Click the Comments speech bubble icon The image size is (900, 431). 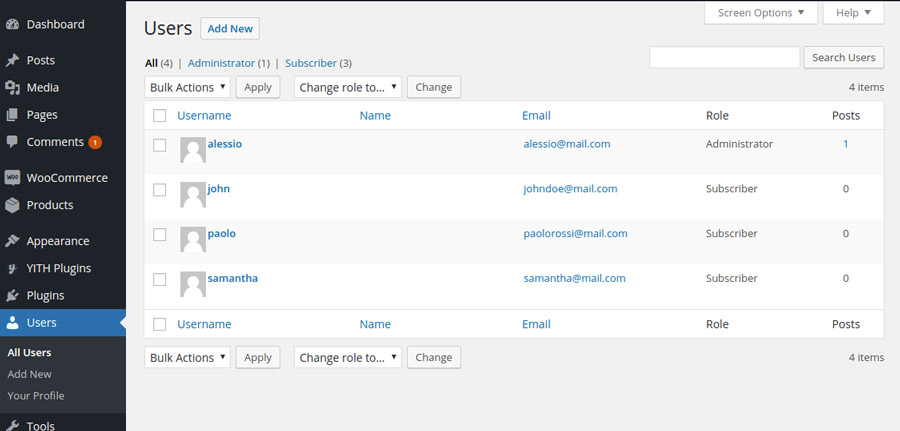tap(12, 142)
